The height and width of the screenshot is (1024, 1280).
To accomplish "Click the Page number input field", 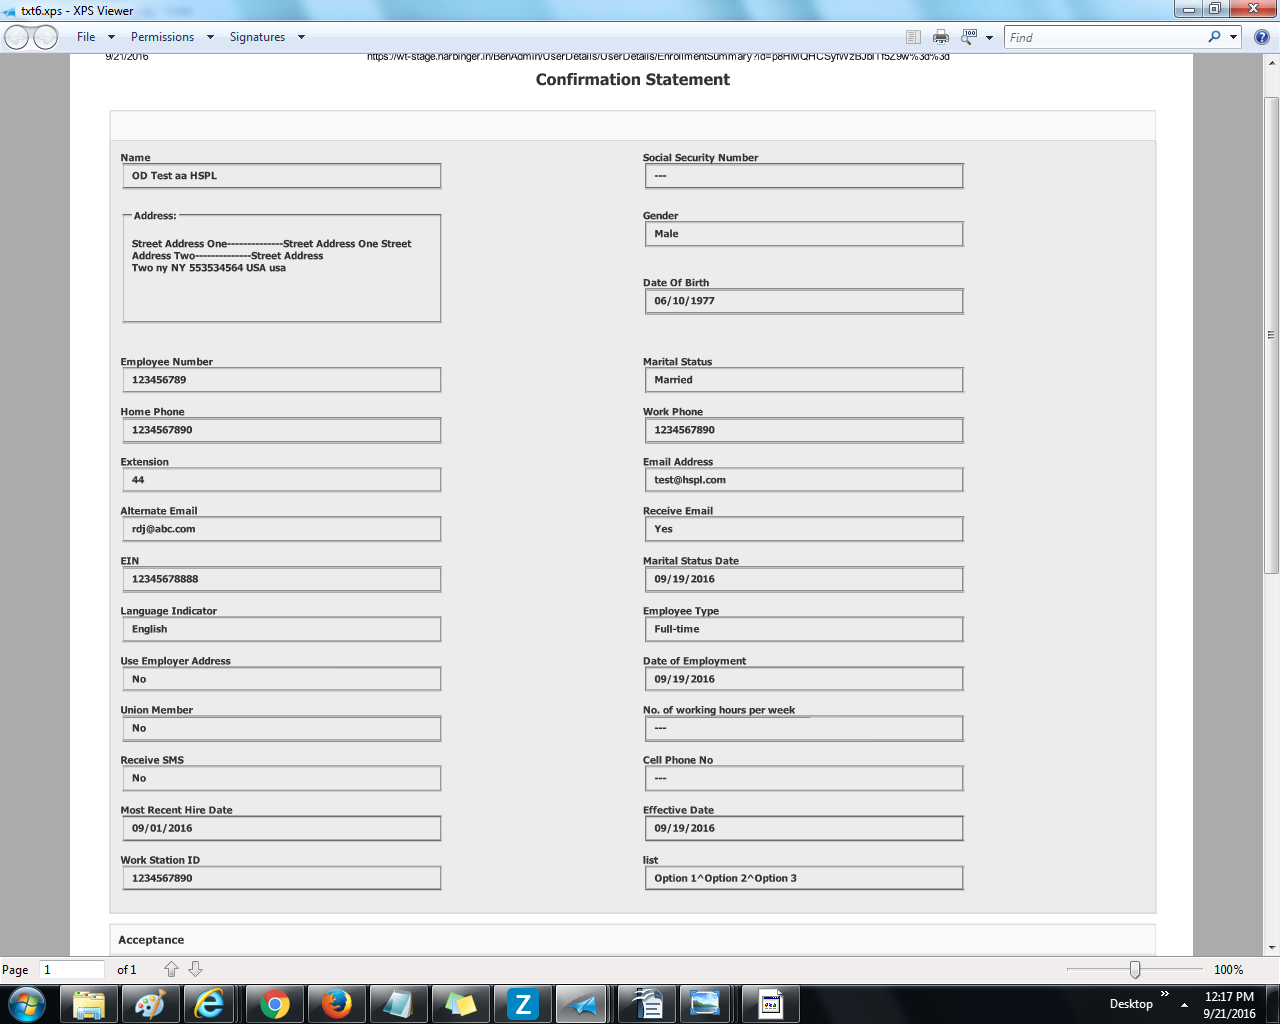I will click(72, 969).
